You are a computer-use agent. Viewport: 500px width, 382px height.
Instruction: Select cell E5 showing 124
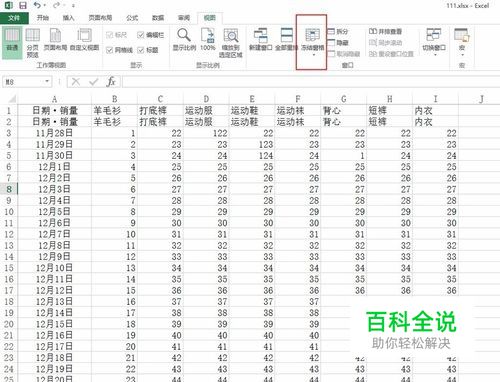click(x=252, y=155)
